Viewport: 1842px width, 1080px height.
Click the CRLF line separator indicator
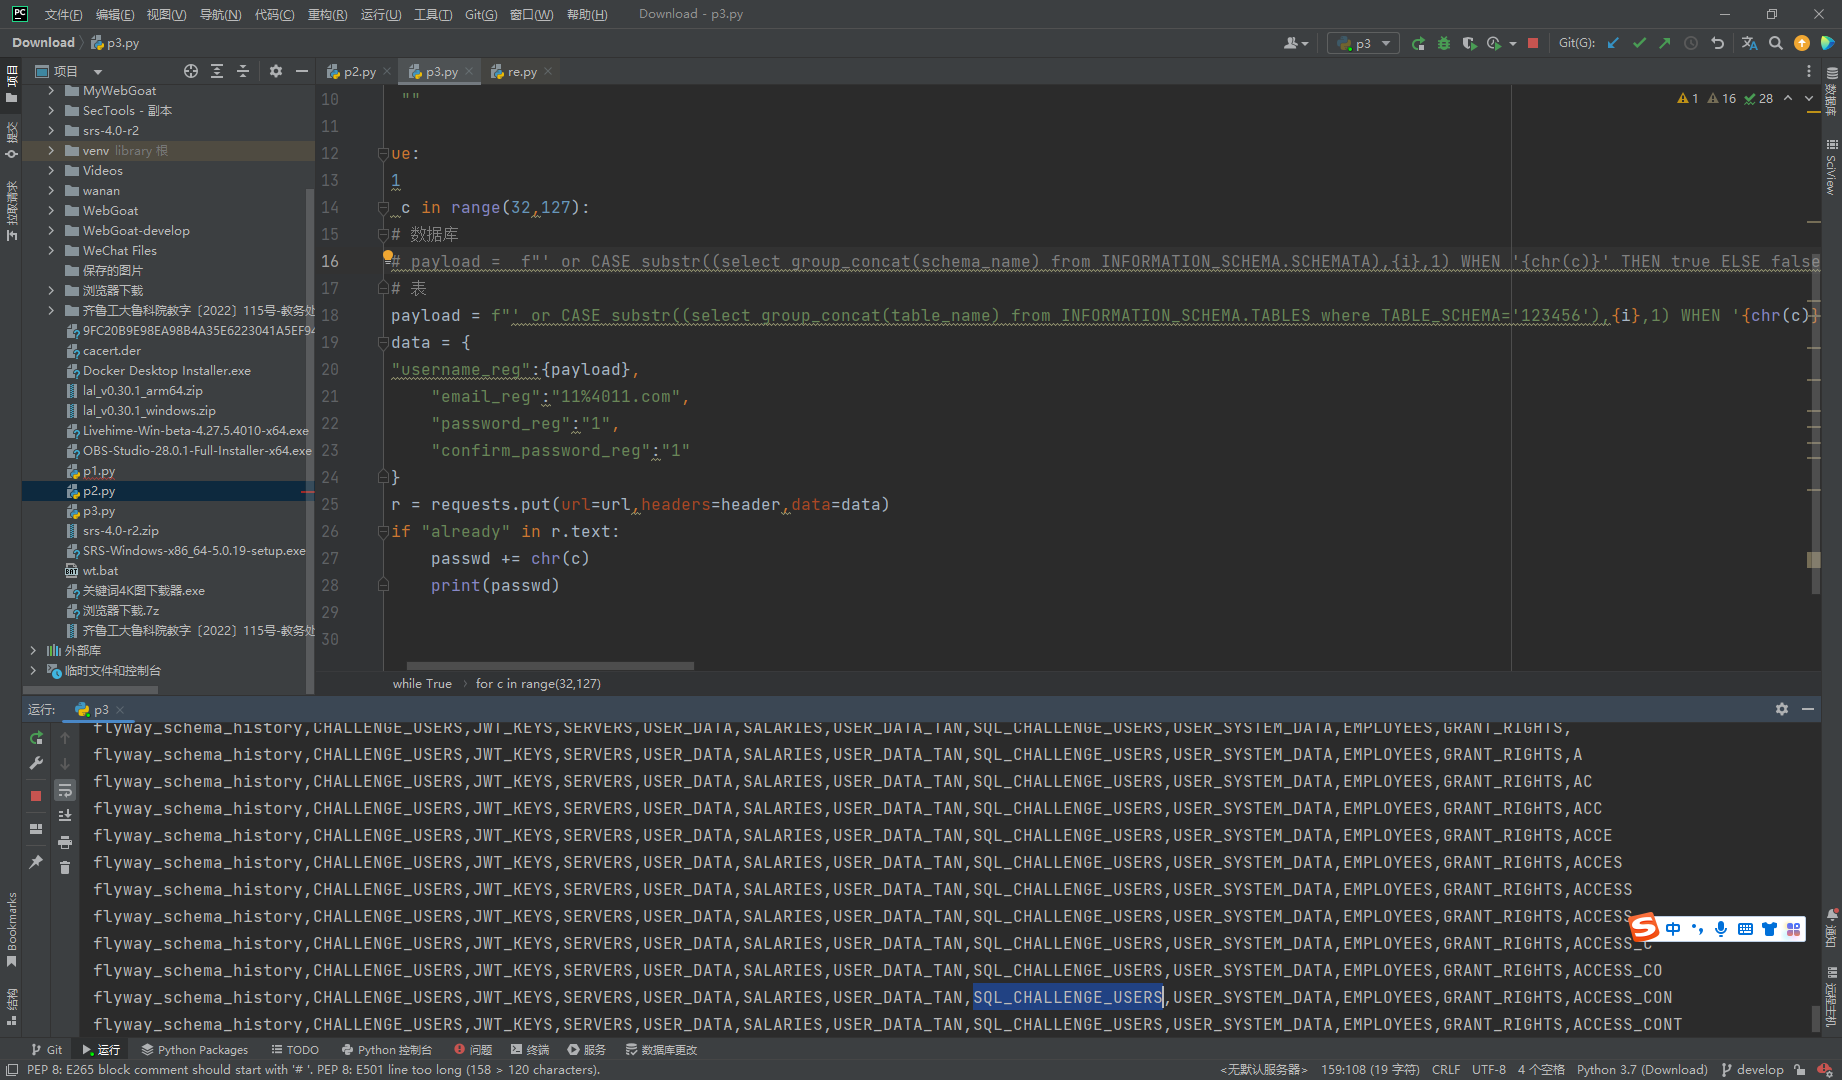[x=1446, y=1070]
